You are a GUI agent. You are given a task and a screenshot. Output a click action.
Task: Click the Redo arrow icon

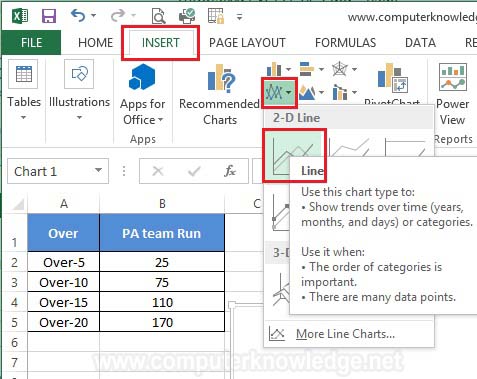coord(118,15)
